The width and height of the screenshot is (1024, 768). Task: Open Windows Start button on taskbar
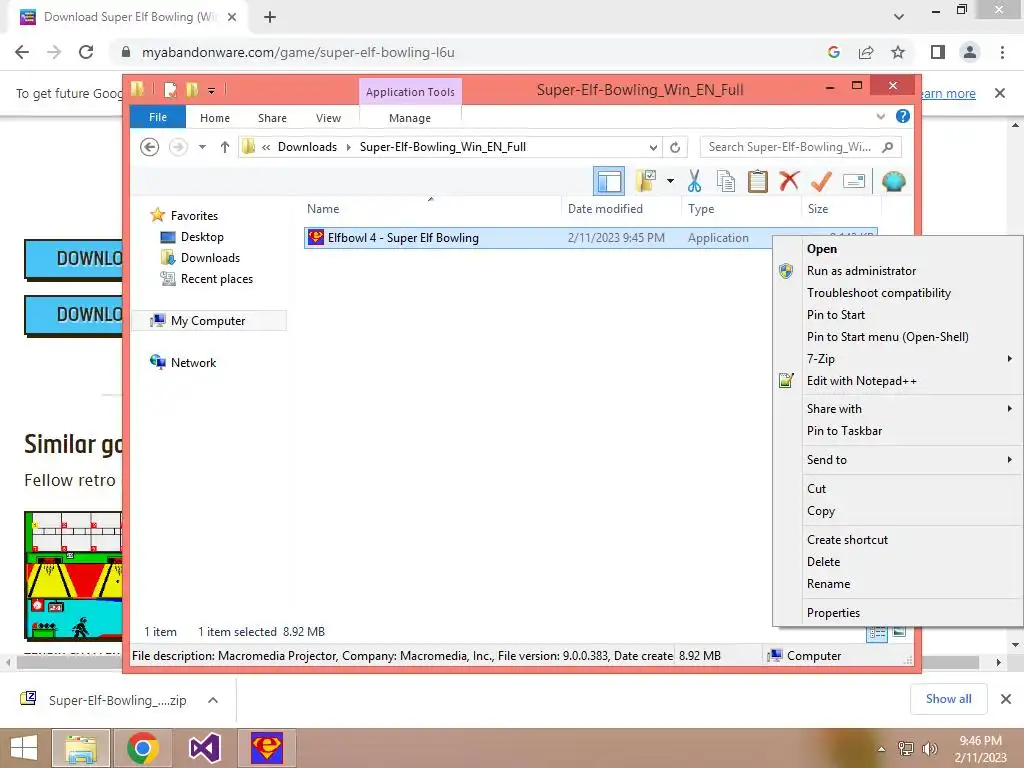coord(24,748)
